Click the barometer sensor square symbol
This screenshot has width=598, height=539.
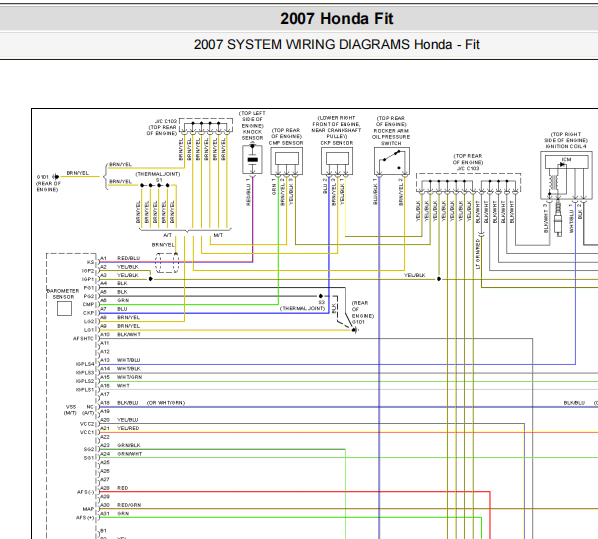(x=64, y=309)
